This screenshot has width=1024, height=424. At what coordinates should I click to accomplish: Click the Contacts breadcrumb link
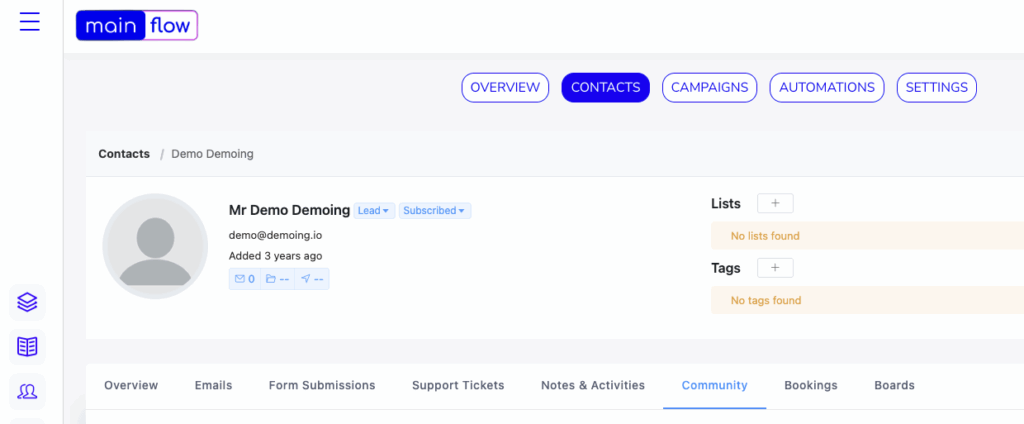click(124, 154)
